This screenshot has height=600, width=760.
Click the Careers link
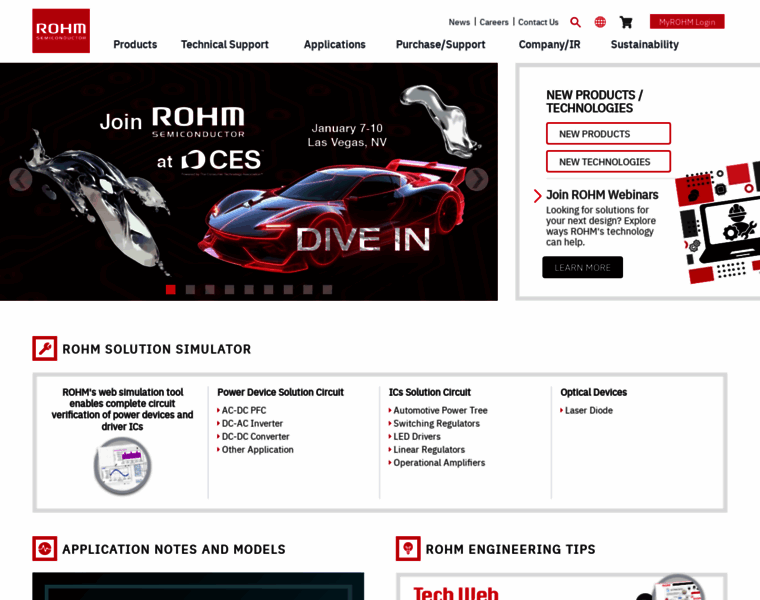494,22
